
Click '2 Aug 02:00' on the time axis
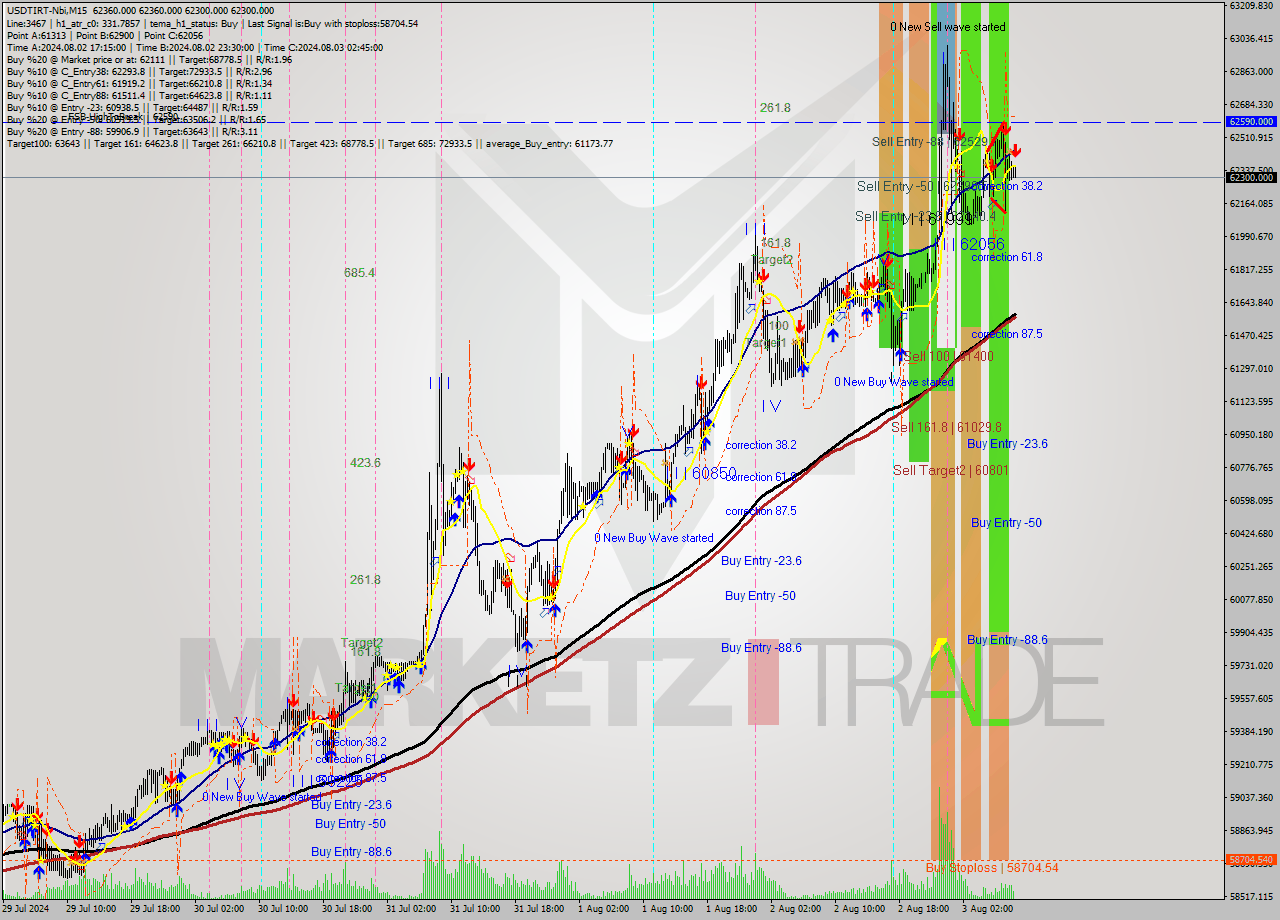(795, 909)
